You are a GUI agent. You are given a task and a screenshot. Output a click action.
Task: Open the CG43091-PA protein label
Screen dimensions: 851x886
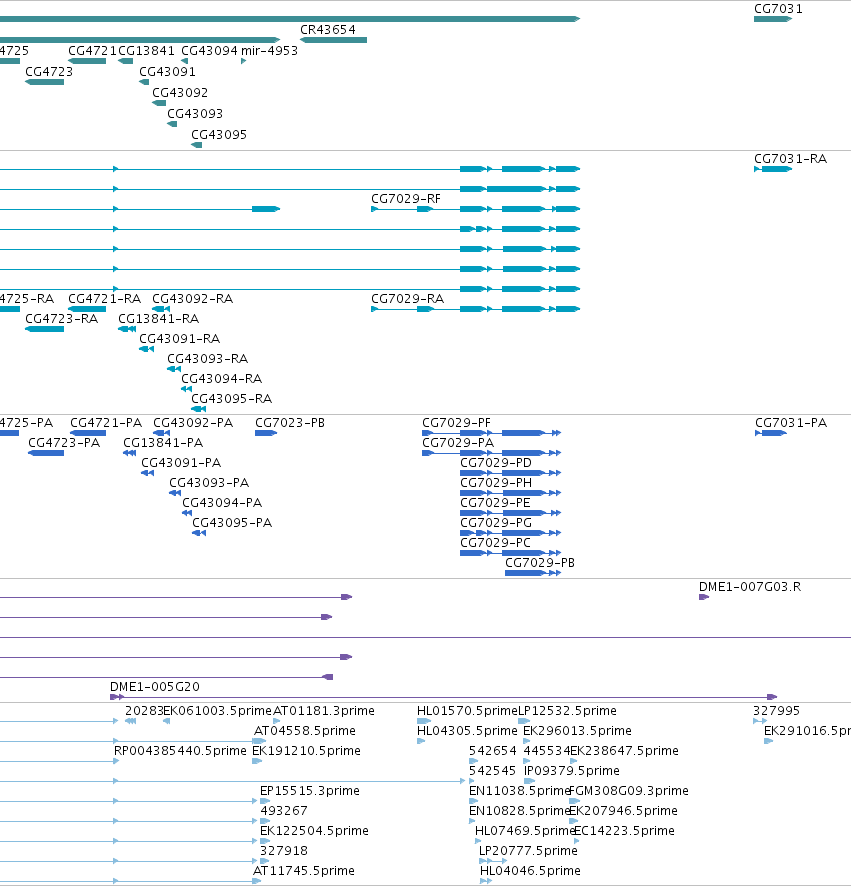181,463
